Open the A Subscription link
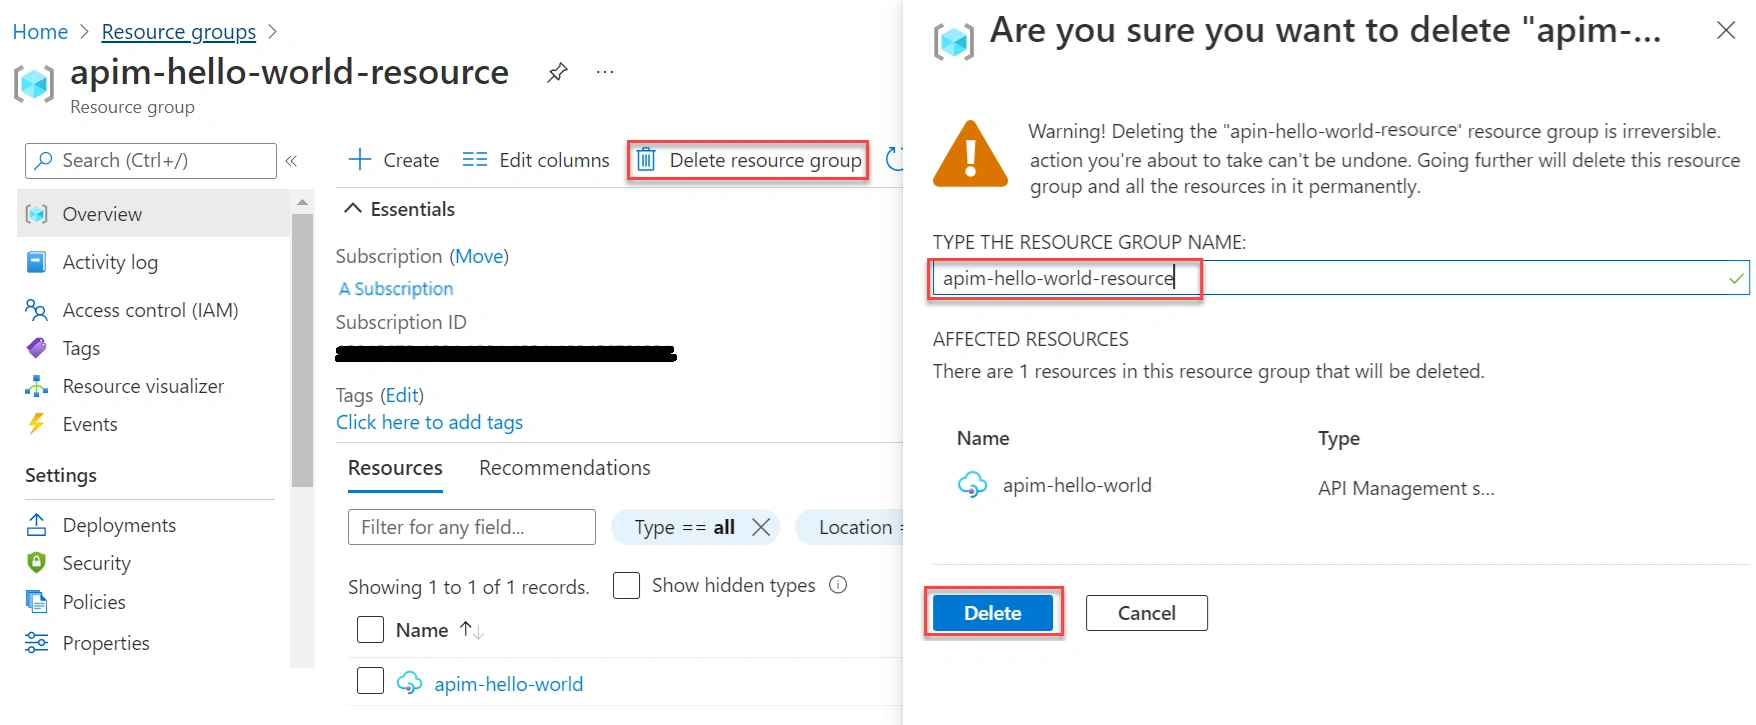Screen dimensions: 1756x725 coord(396,288)
